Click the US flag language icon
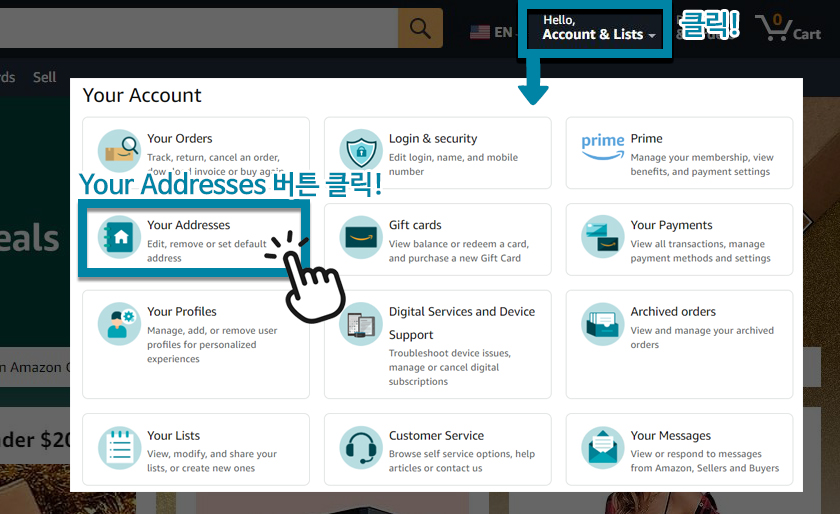 479,33
